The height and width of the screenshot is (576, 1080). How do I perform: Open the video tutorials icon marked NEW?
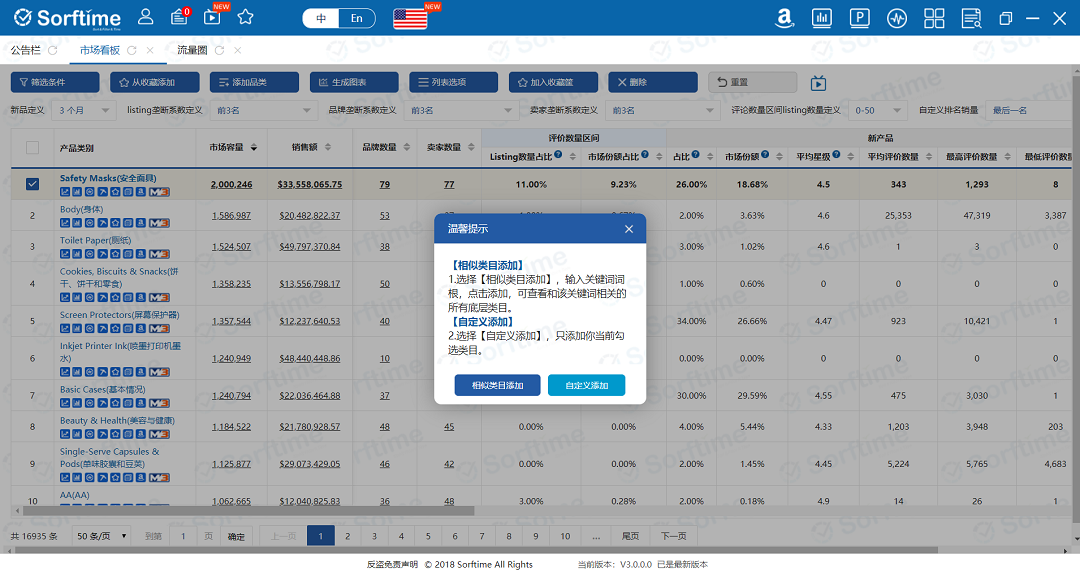(213, 17)
